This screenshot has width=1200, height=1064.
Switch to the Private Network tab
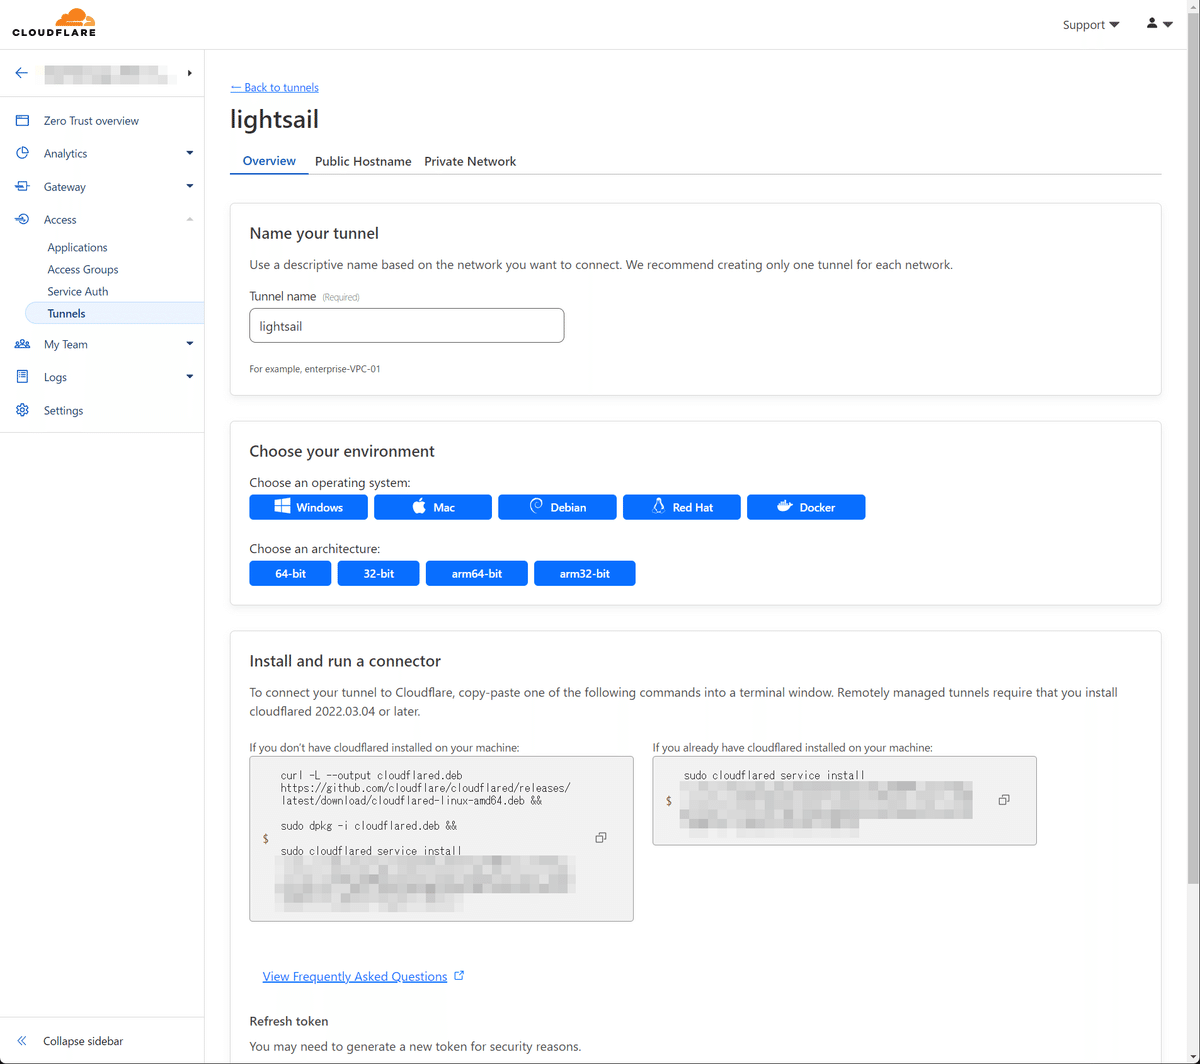(470, 161)
